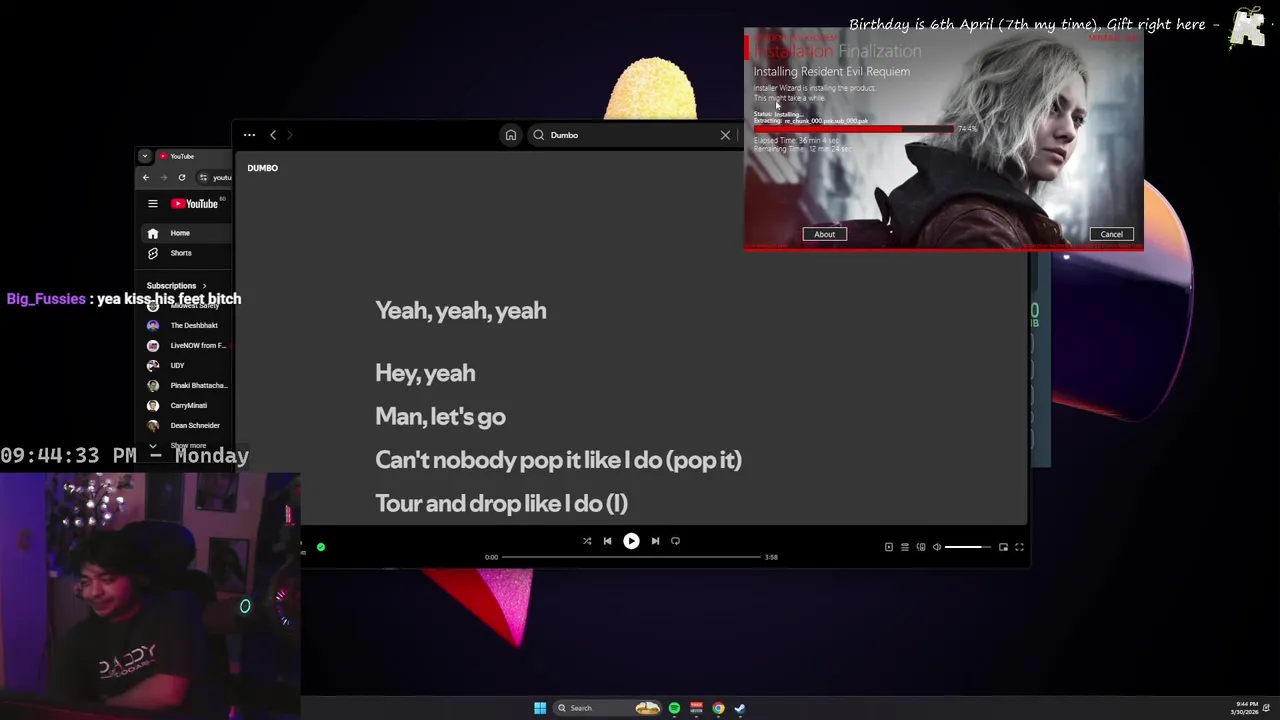Open Spotify Home
Image resolution: width=1280 pixels, height=720 pixels.
511,135
